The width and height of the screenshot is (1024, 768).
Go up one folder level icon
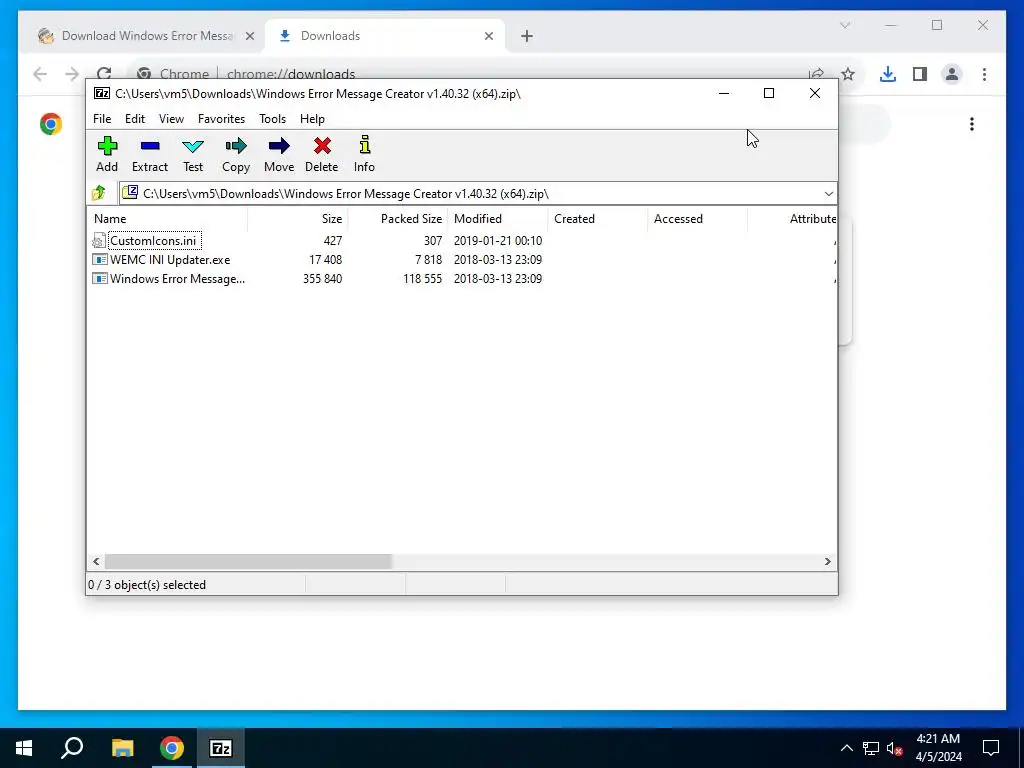coord(99,193)
